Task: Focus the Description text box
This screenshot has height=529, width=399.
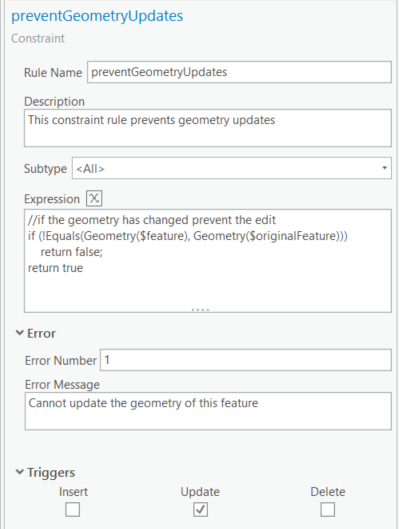Action: (208, 128)
